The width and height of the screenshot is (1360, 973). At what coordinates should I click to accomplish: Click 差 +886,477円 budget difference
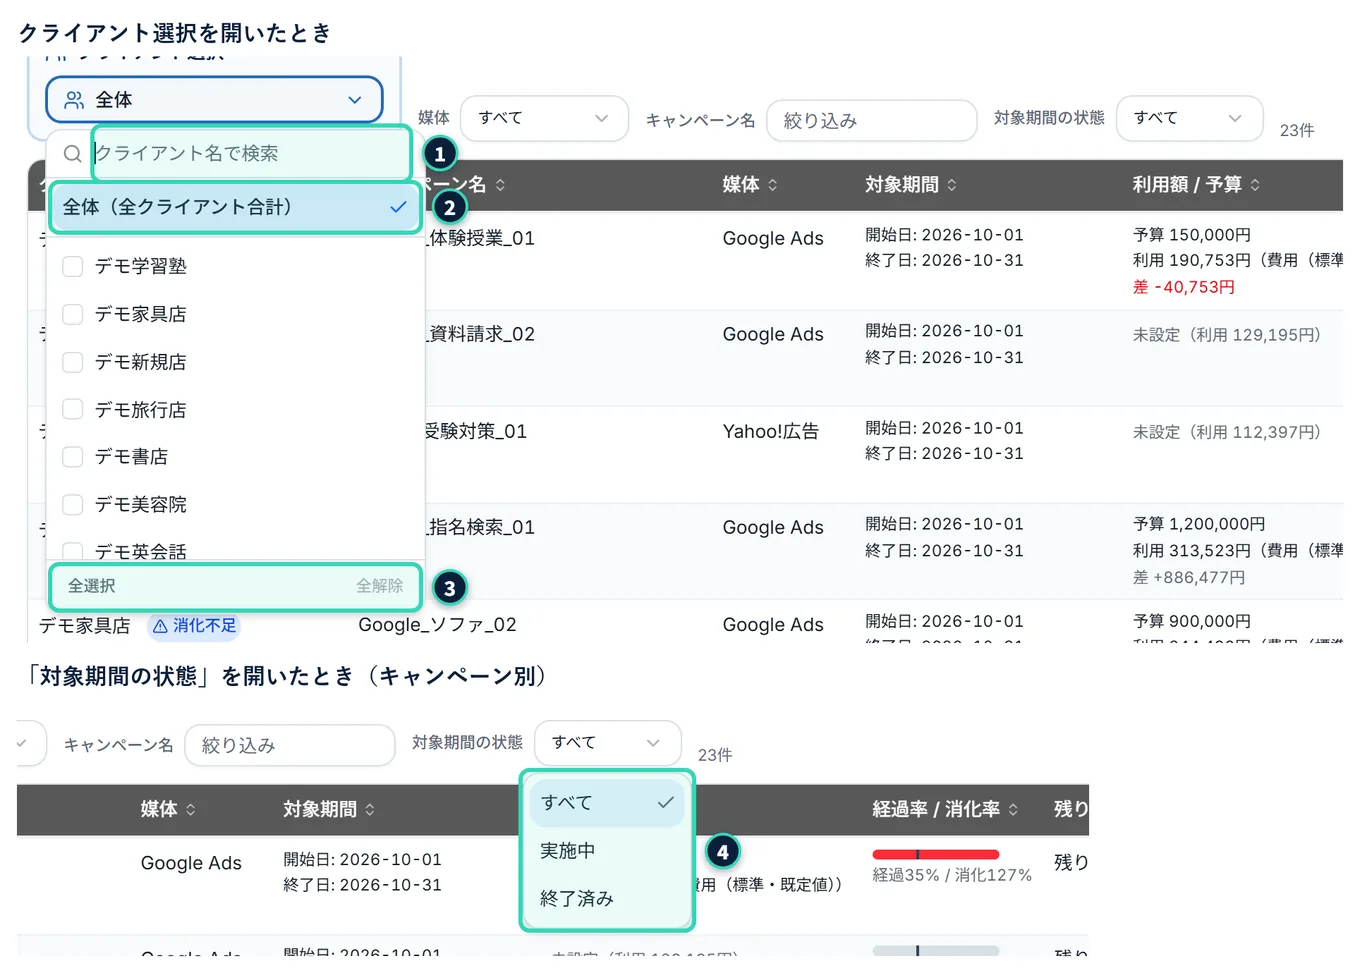[x=1189, y=578]
